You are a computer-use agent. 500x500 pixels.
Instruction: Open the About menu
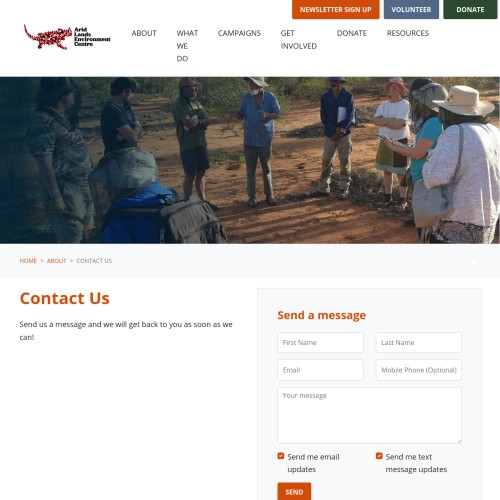[x=144, y=33]
